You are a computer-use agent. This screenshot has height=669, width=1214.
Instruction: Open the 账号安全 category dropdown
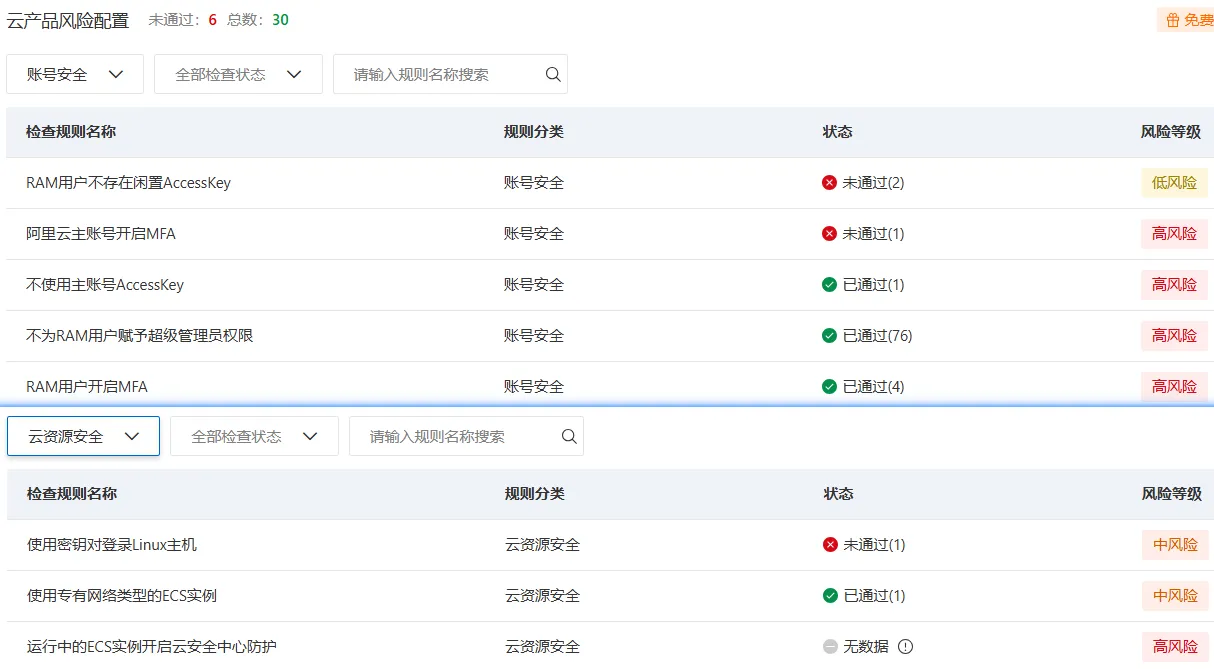click(x=75, y=74)
